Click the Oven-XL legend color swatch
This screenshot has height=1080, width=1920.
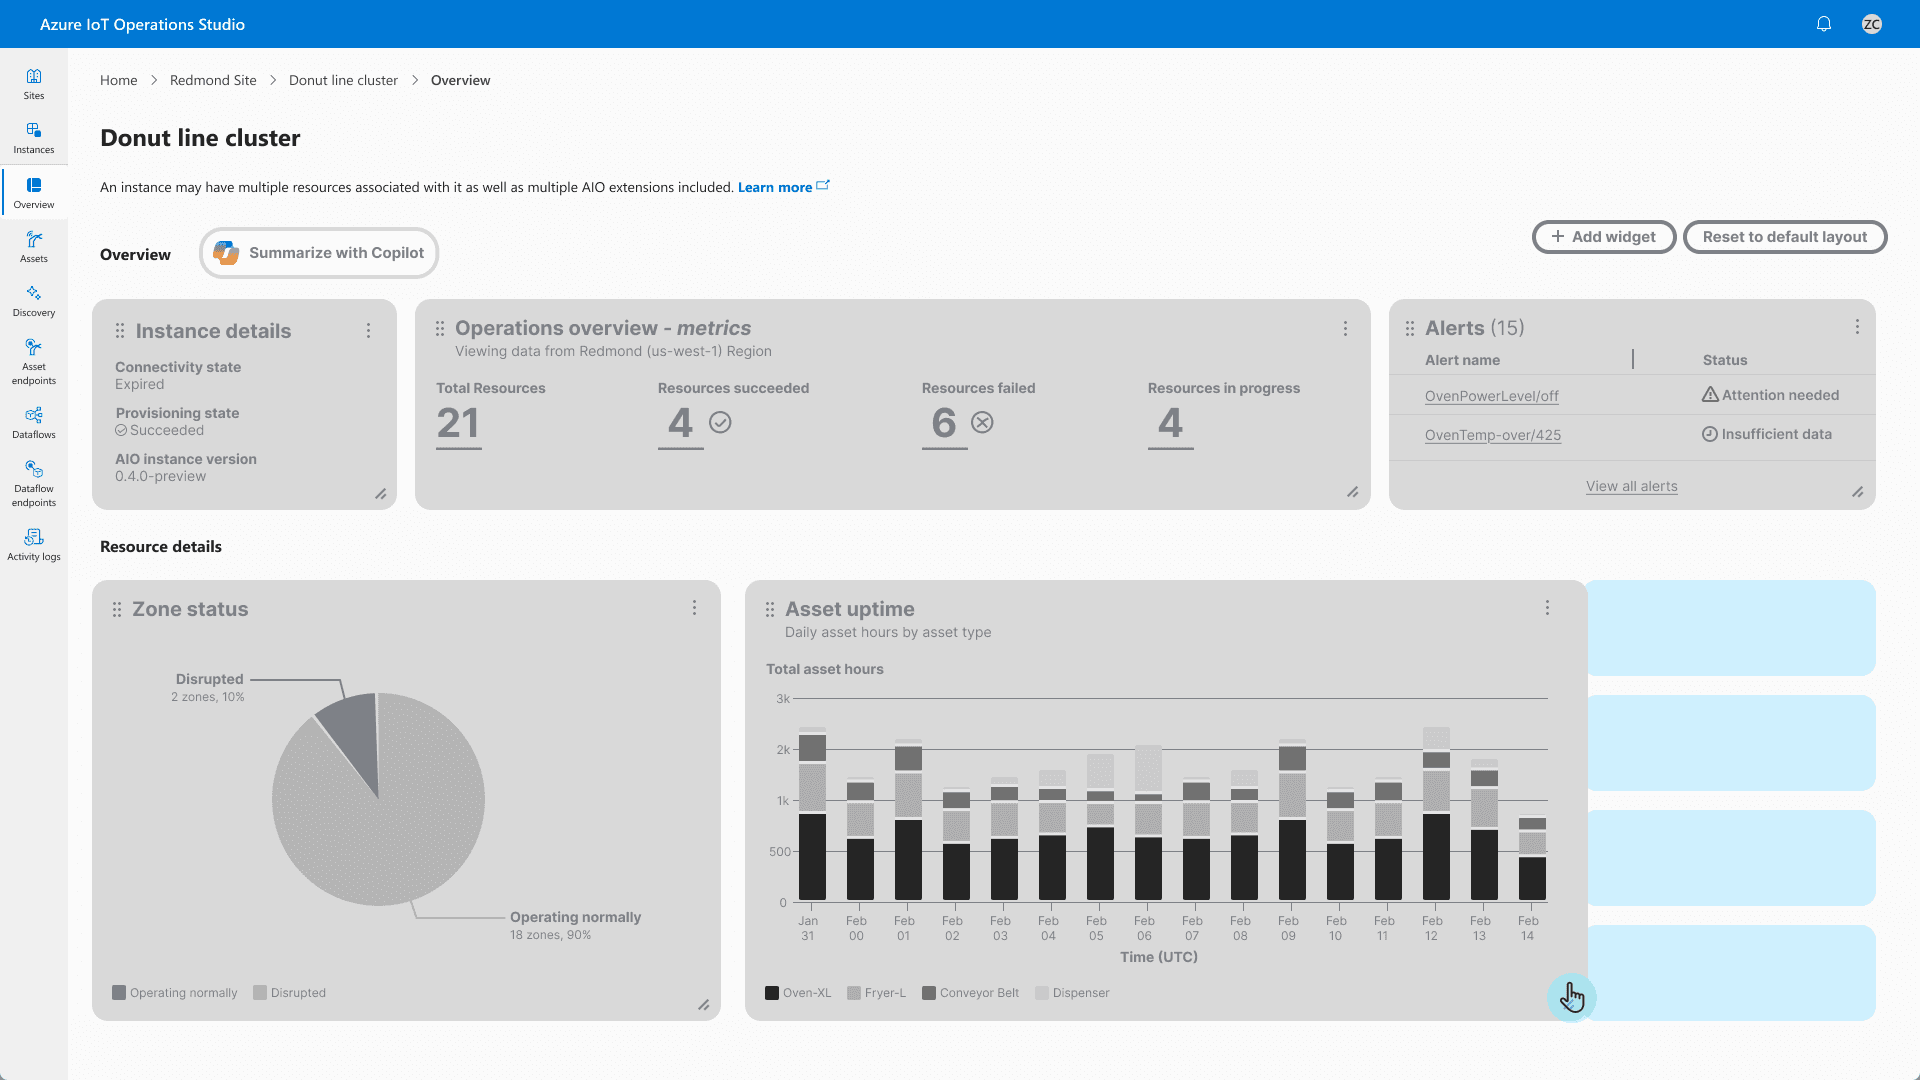(x=772, y=993)
